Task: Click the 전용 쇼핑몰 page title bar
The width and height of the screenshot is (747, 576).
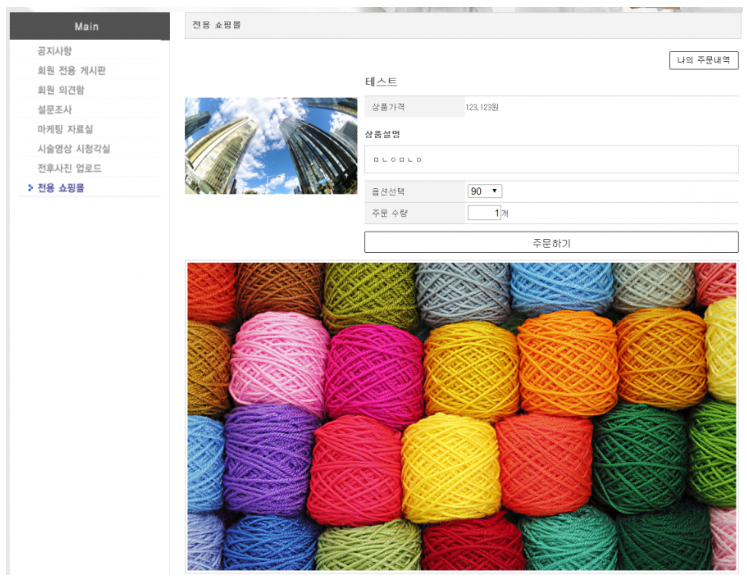Action: pos(462,24)
